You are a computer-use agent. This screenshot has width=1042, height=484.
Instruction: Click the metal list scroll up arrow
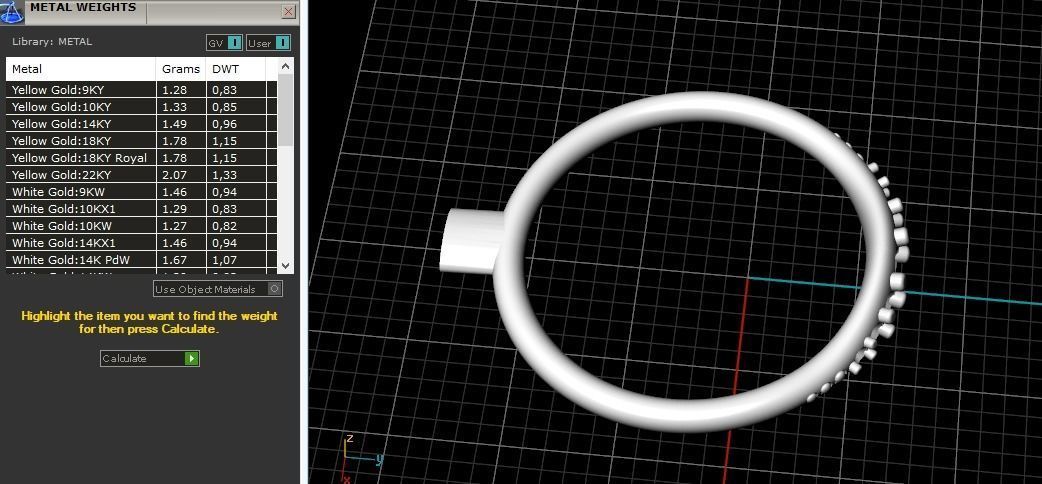285,66
